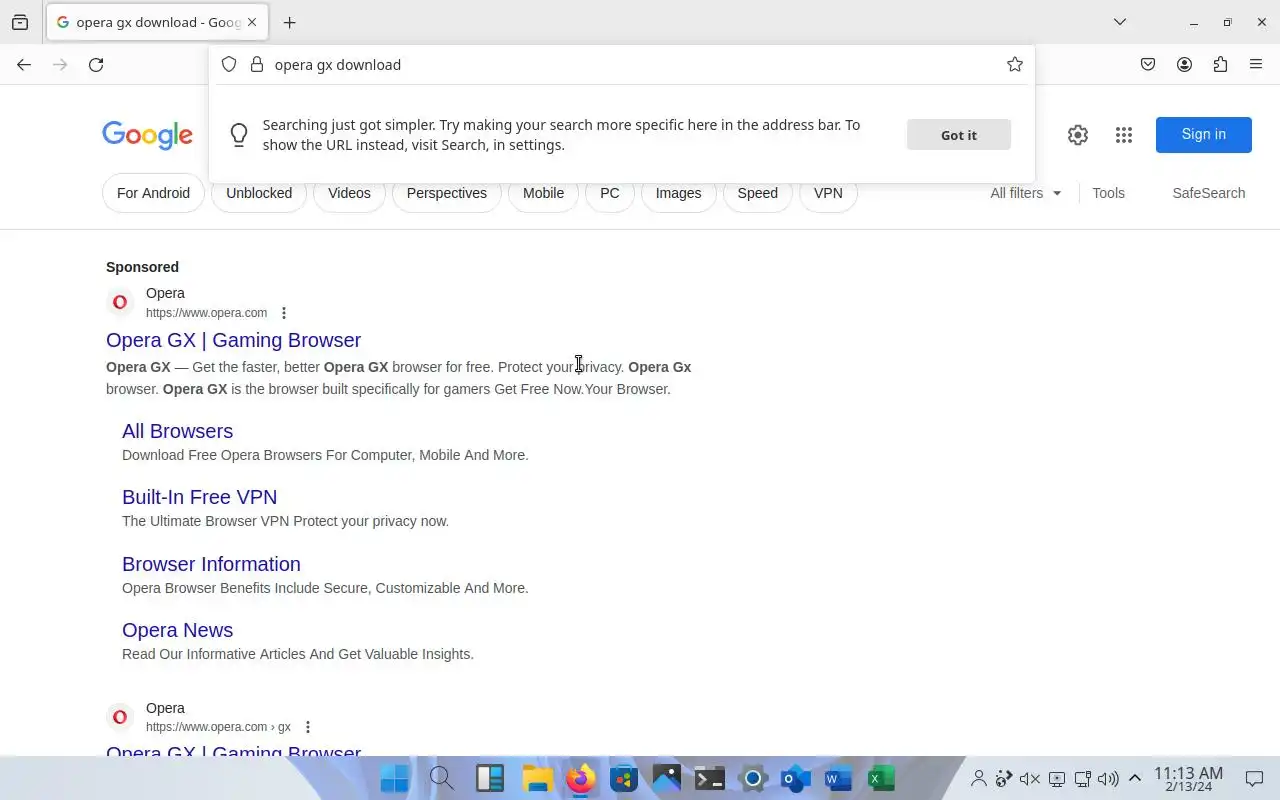Image resolution: width=1280 pixels, height=800 pixels.
Task: Launch Outlook from taskbar
Action: 796,778
